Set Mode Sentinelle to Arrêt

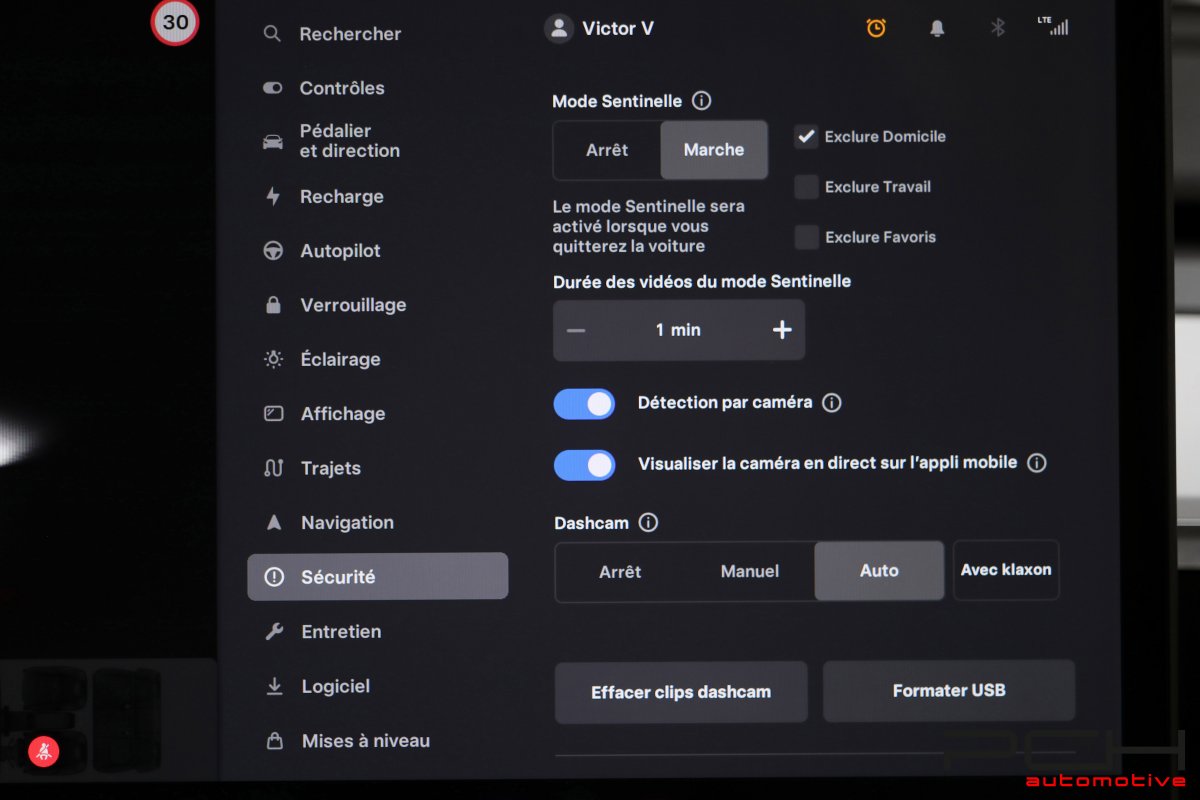tap(607, 150)
